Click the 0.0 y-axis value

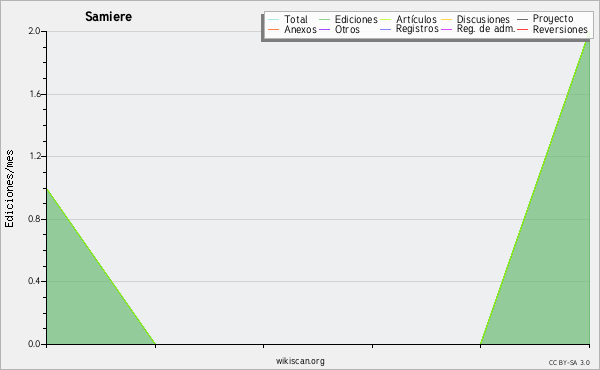point(34,344)
